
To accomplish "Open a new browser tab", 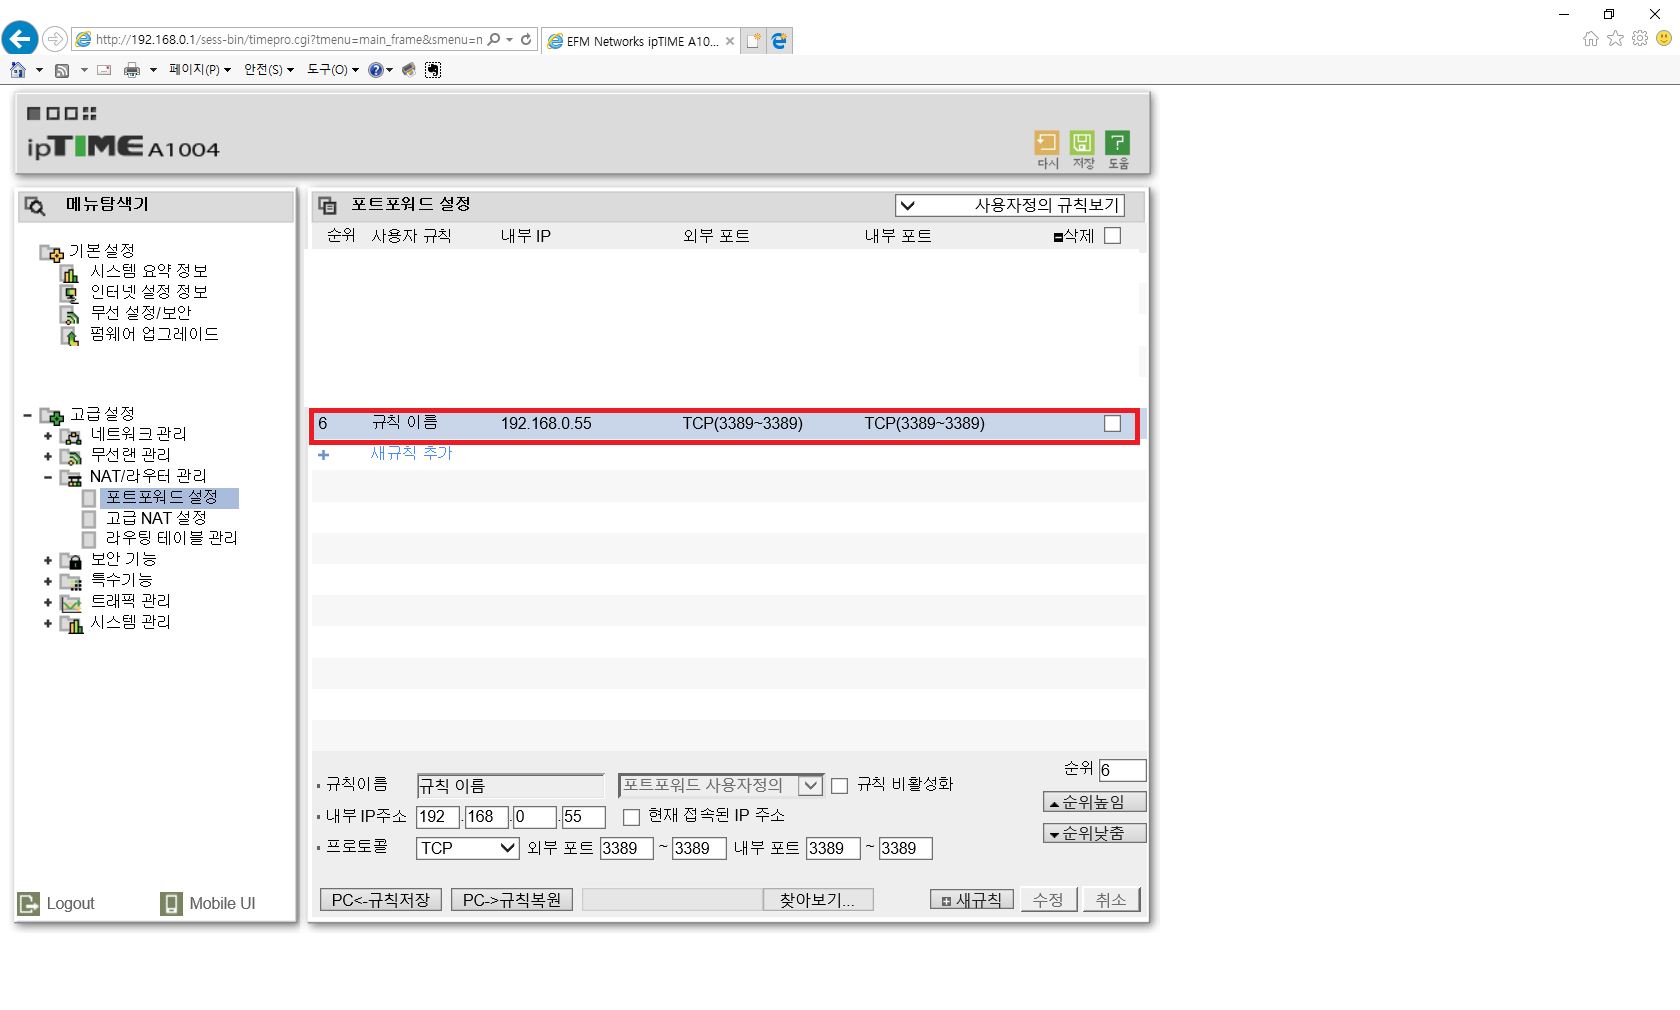I will tap(754, 41).
